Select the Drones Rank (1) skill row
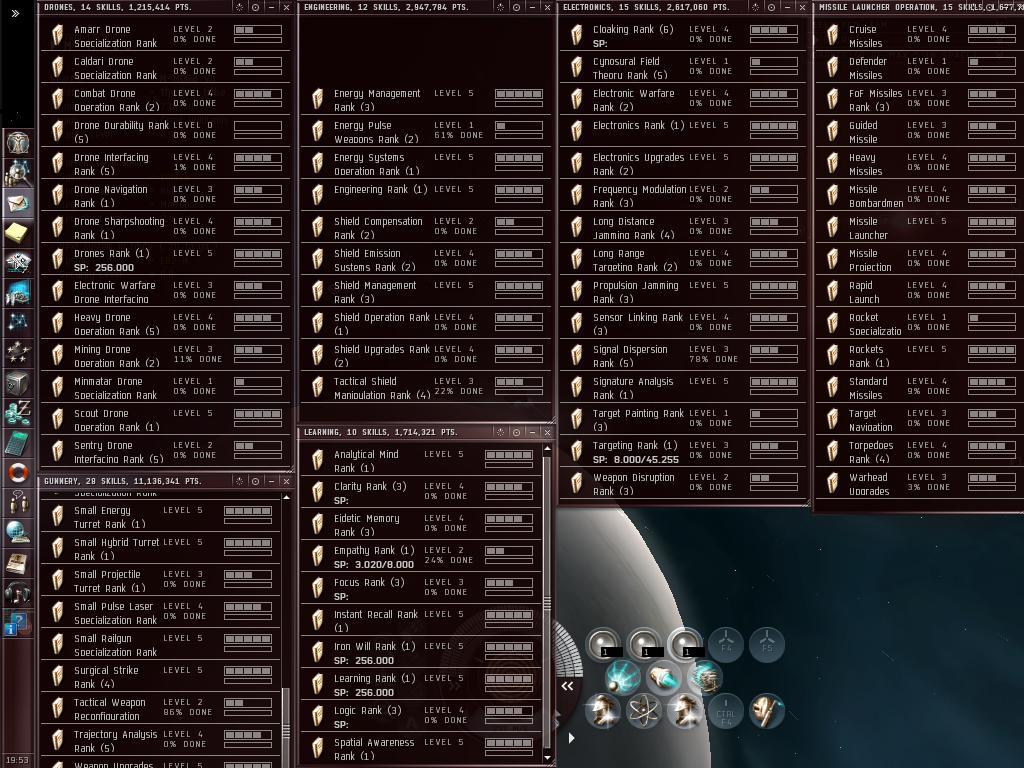Image resolution: width=1024 pixels, height=768 pixels. [165, 260]
